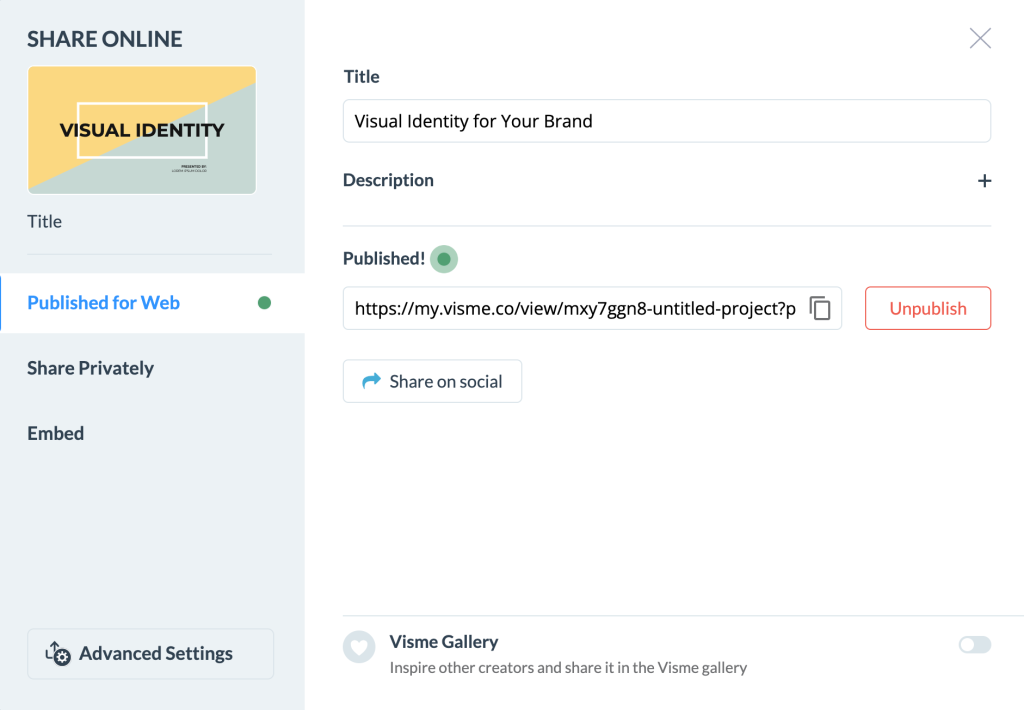This screenshot has width=1024, height=710.
Task: Click the heart icon beside Visme Gallery
Action: click(x=359, y=647)
